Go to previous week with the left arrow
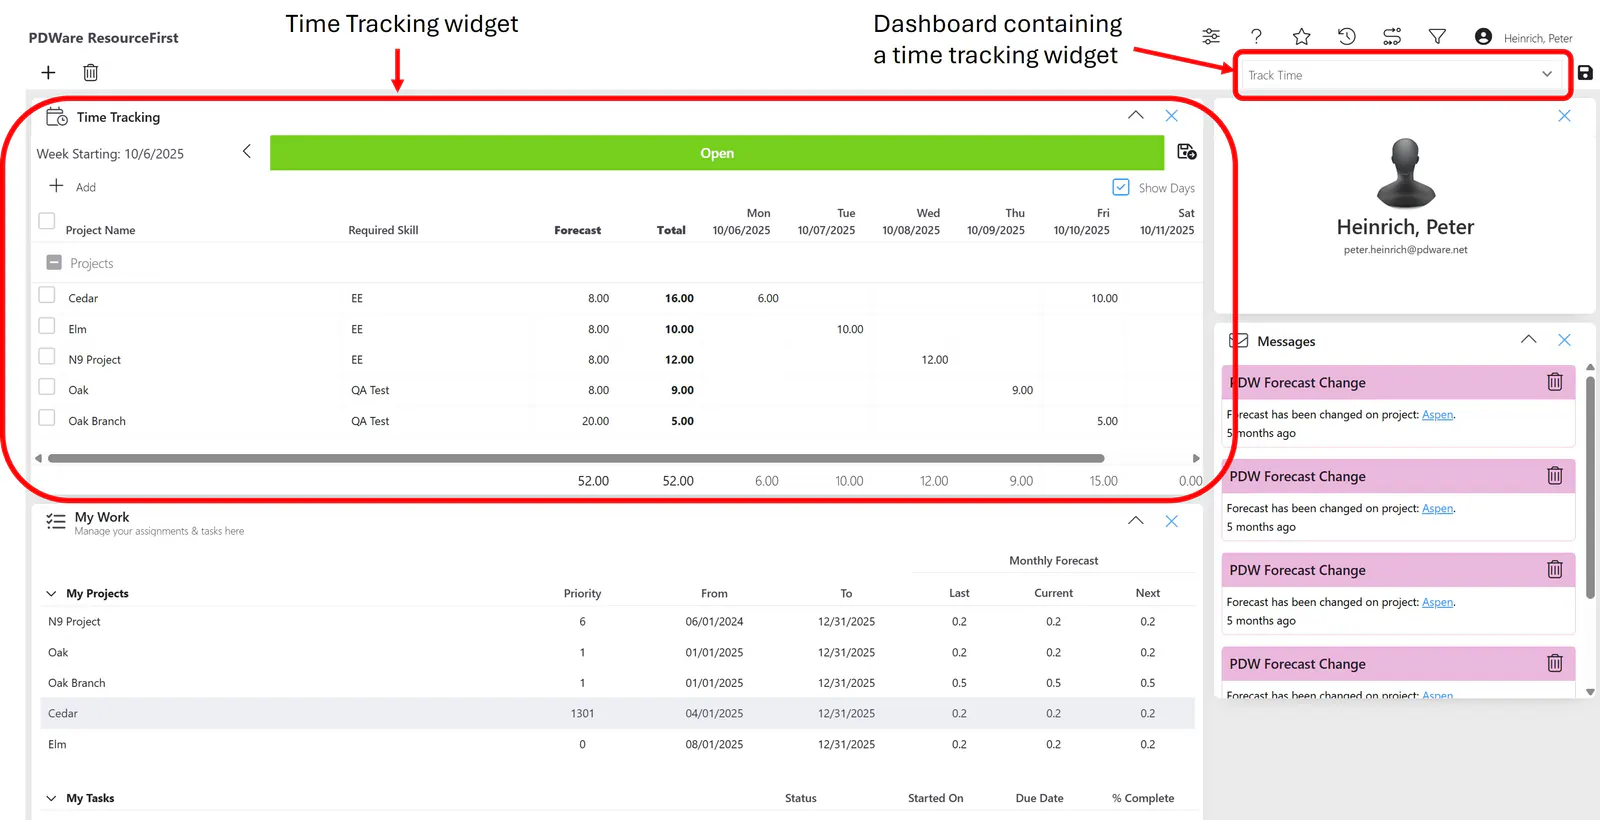This screenshot has height=820, width=1600. tap(246, 151)
